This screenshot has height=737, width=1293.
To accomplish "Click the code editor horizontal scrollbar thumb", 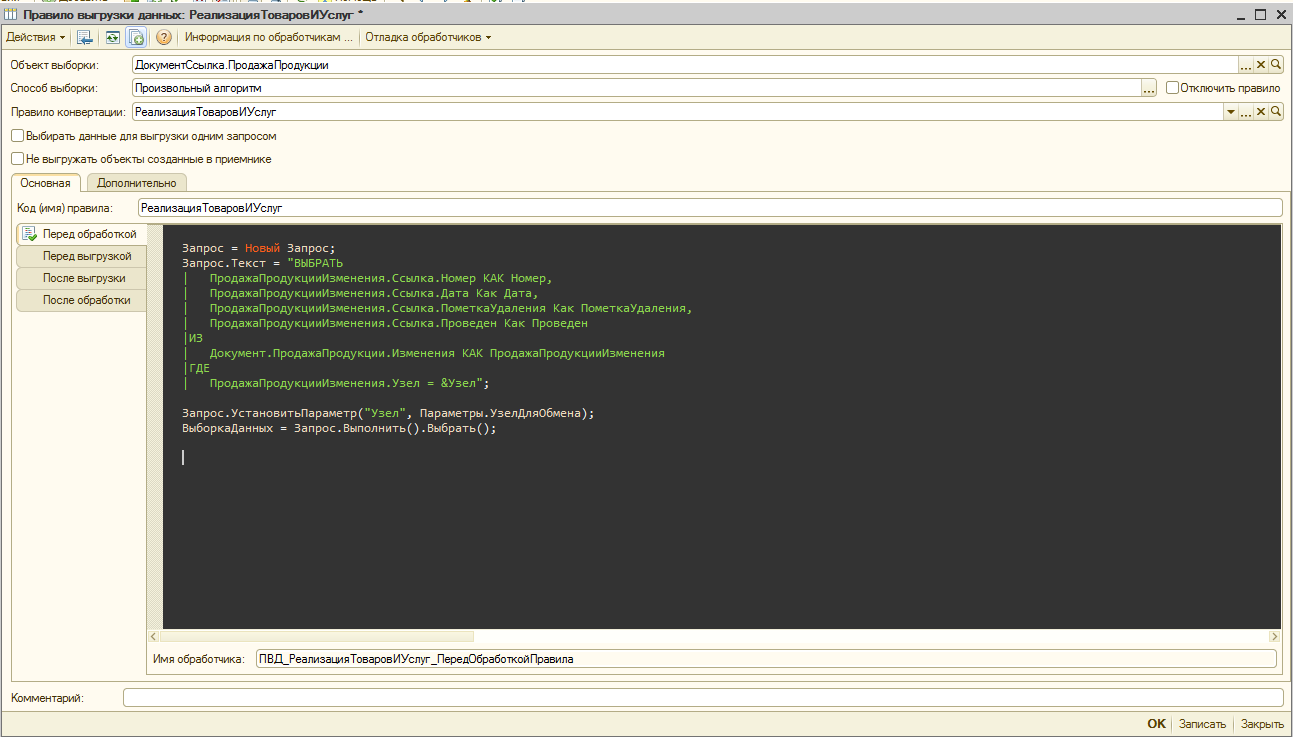I will [x=316, y=636].
